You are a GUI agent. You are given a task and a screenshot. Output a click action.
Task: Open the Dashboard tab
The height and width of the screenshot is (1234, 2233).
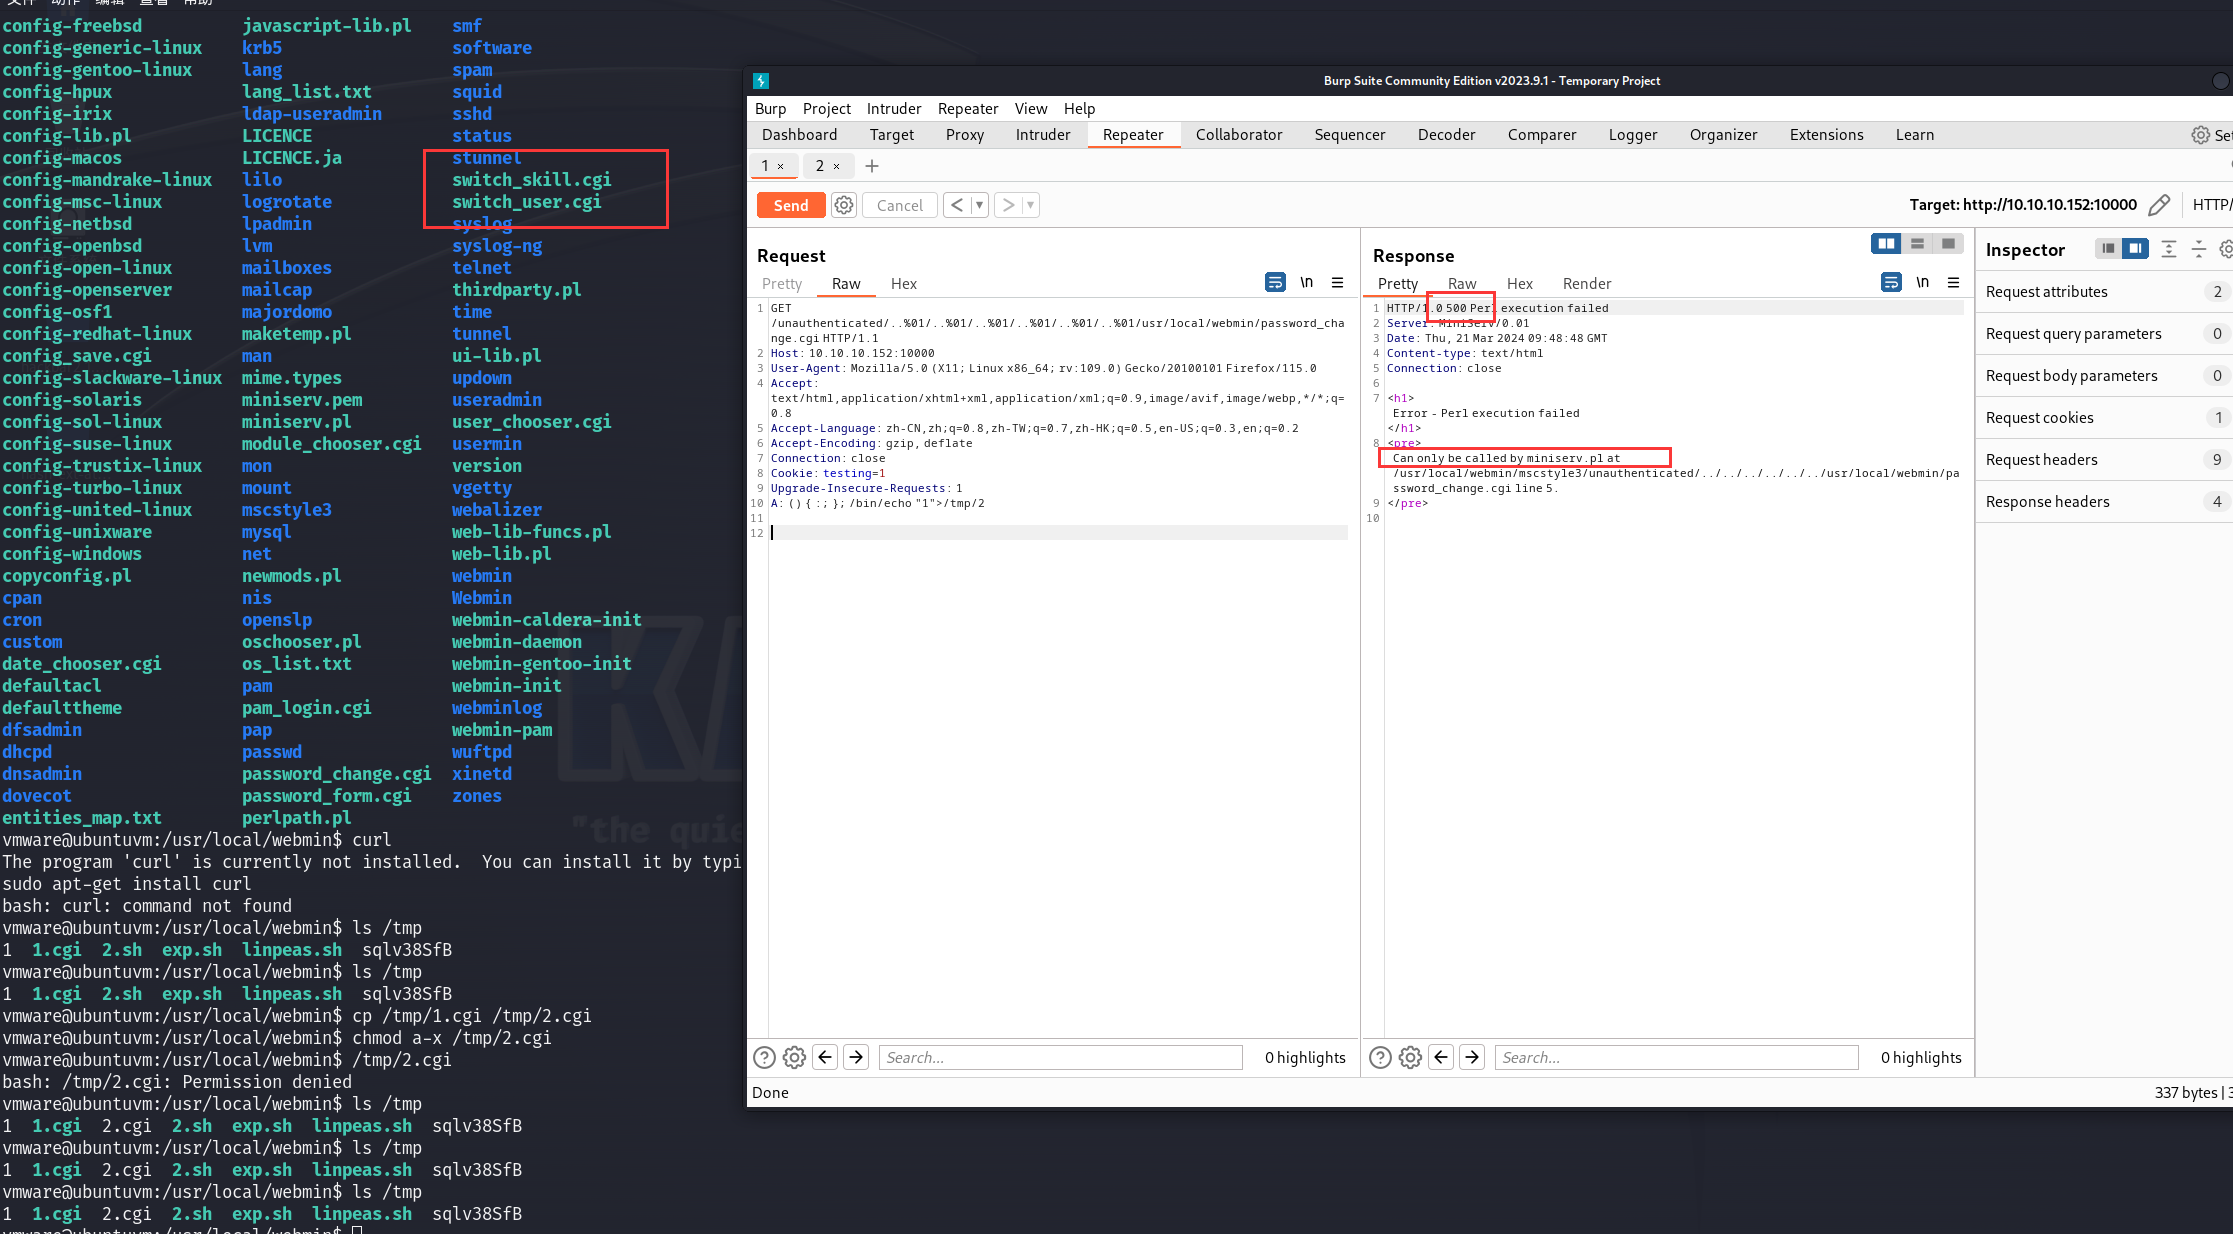799,135
